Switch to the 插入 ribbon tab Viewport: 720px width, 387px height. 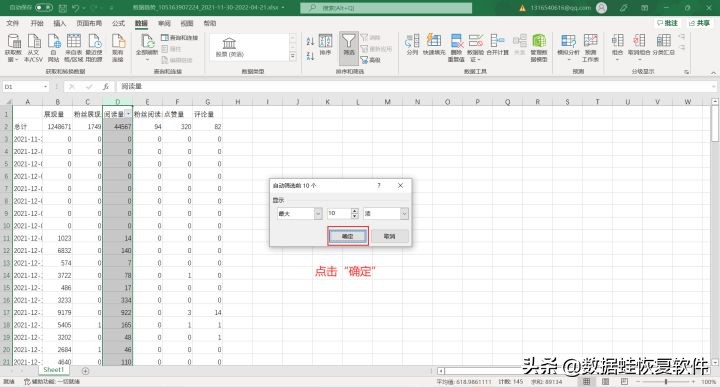60,23
